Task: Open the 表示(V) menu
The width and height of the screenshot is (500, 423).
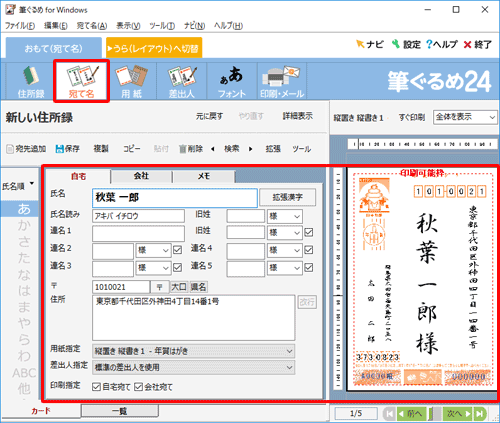Action: point(128,26)
